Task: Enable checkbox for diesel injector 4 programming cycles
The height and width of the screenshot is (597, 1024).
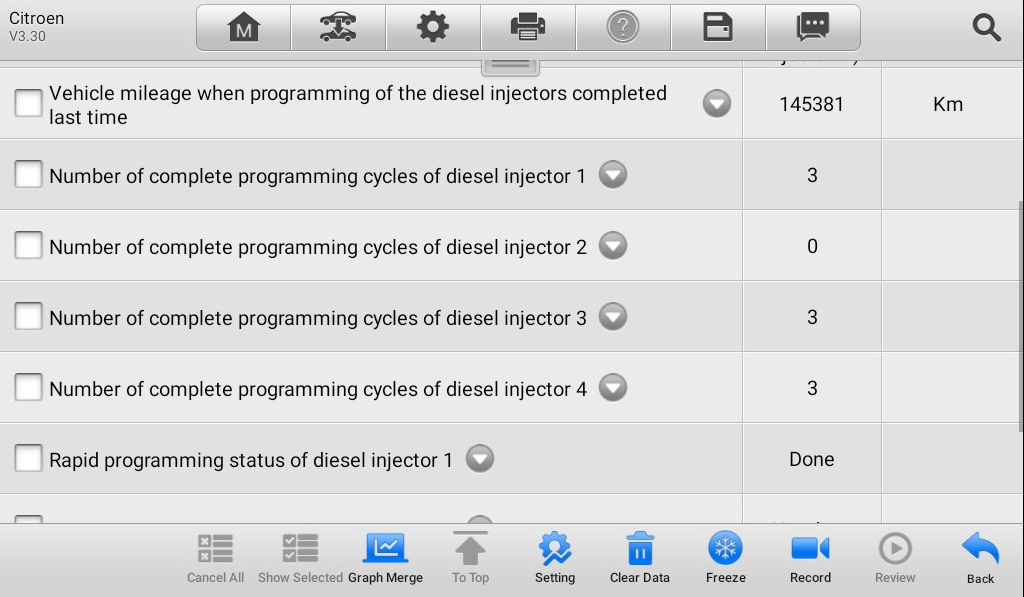Action: click(29, 388)
